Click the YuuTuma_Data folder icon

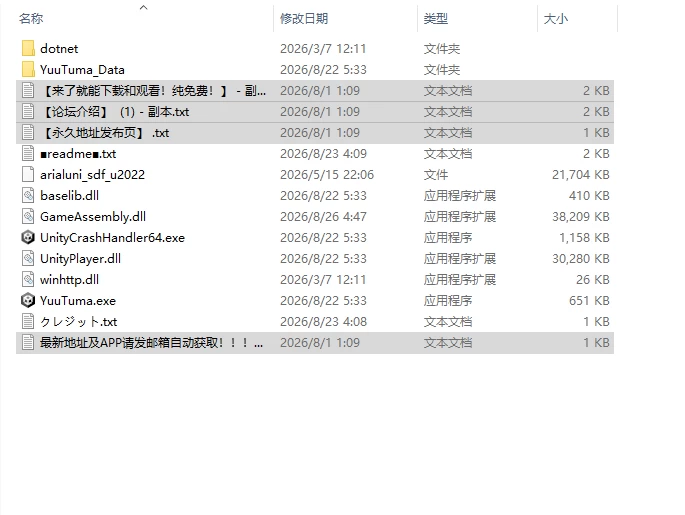pyautogui.click(x=28, y=69)
